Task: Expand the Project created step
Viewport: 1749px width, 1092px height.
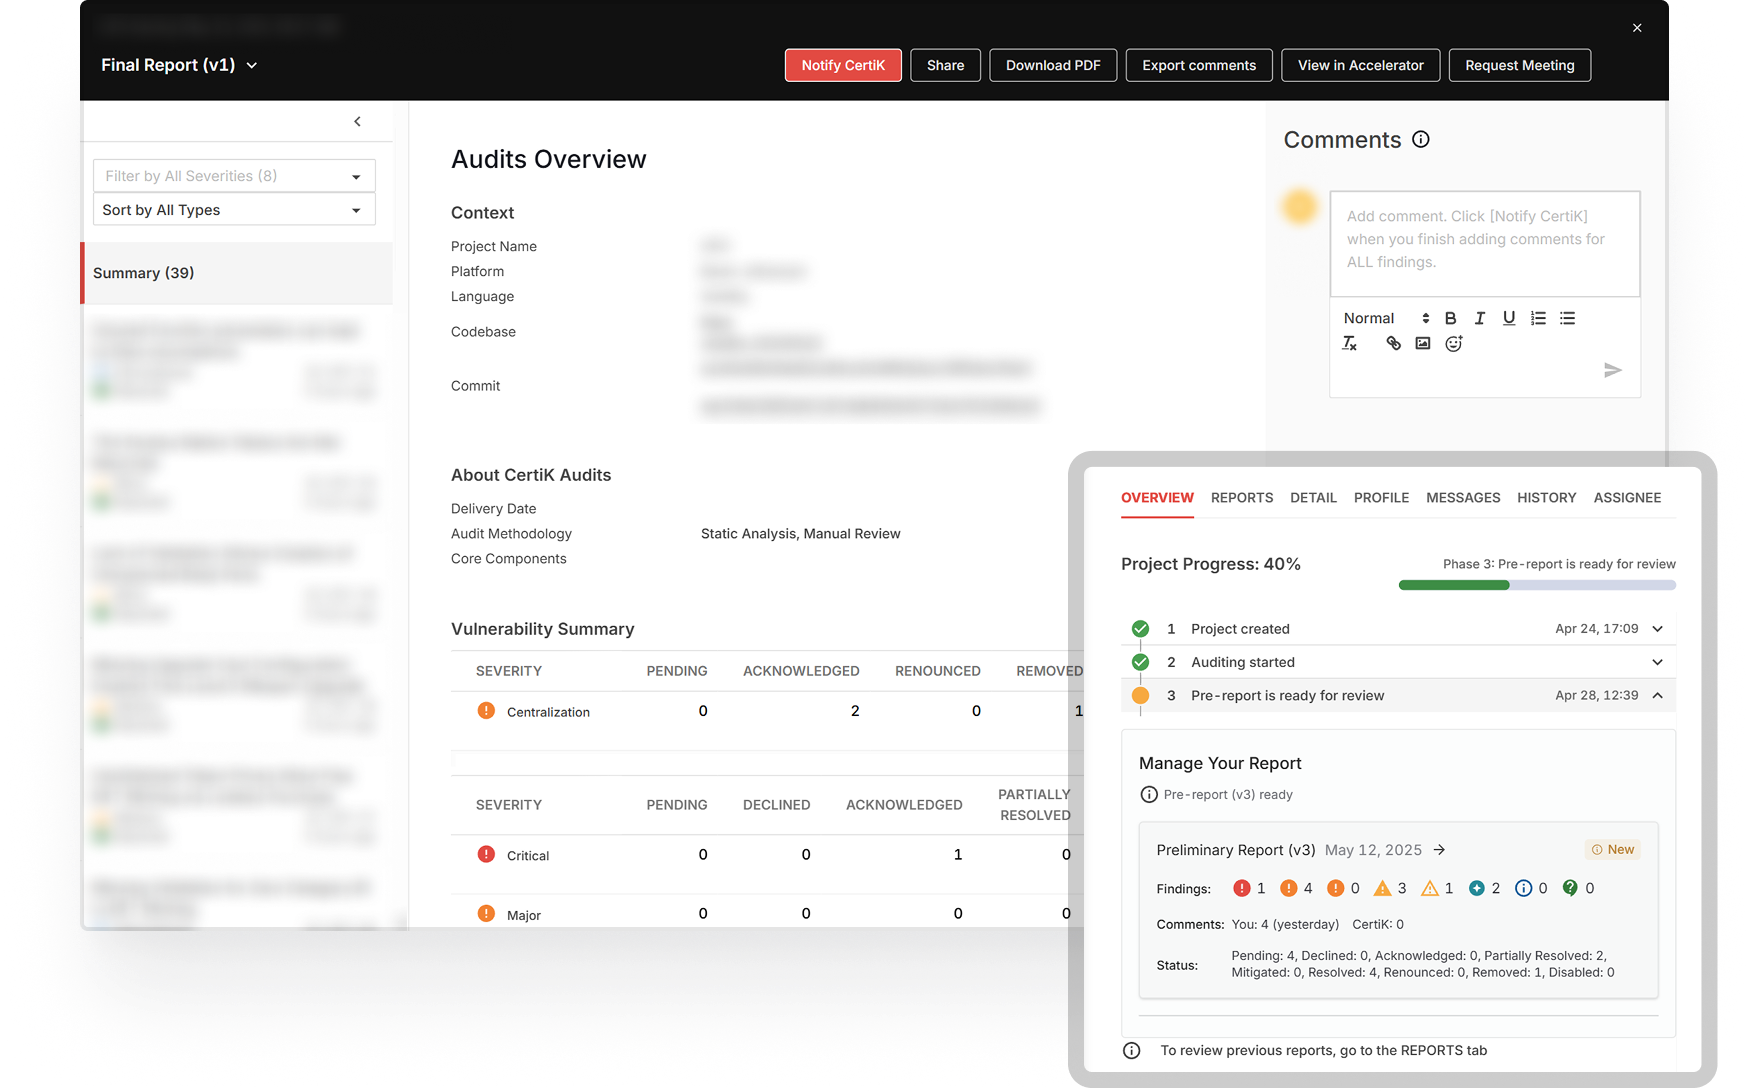Action: 1657,629
